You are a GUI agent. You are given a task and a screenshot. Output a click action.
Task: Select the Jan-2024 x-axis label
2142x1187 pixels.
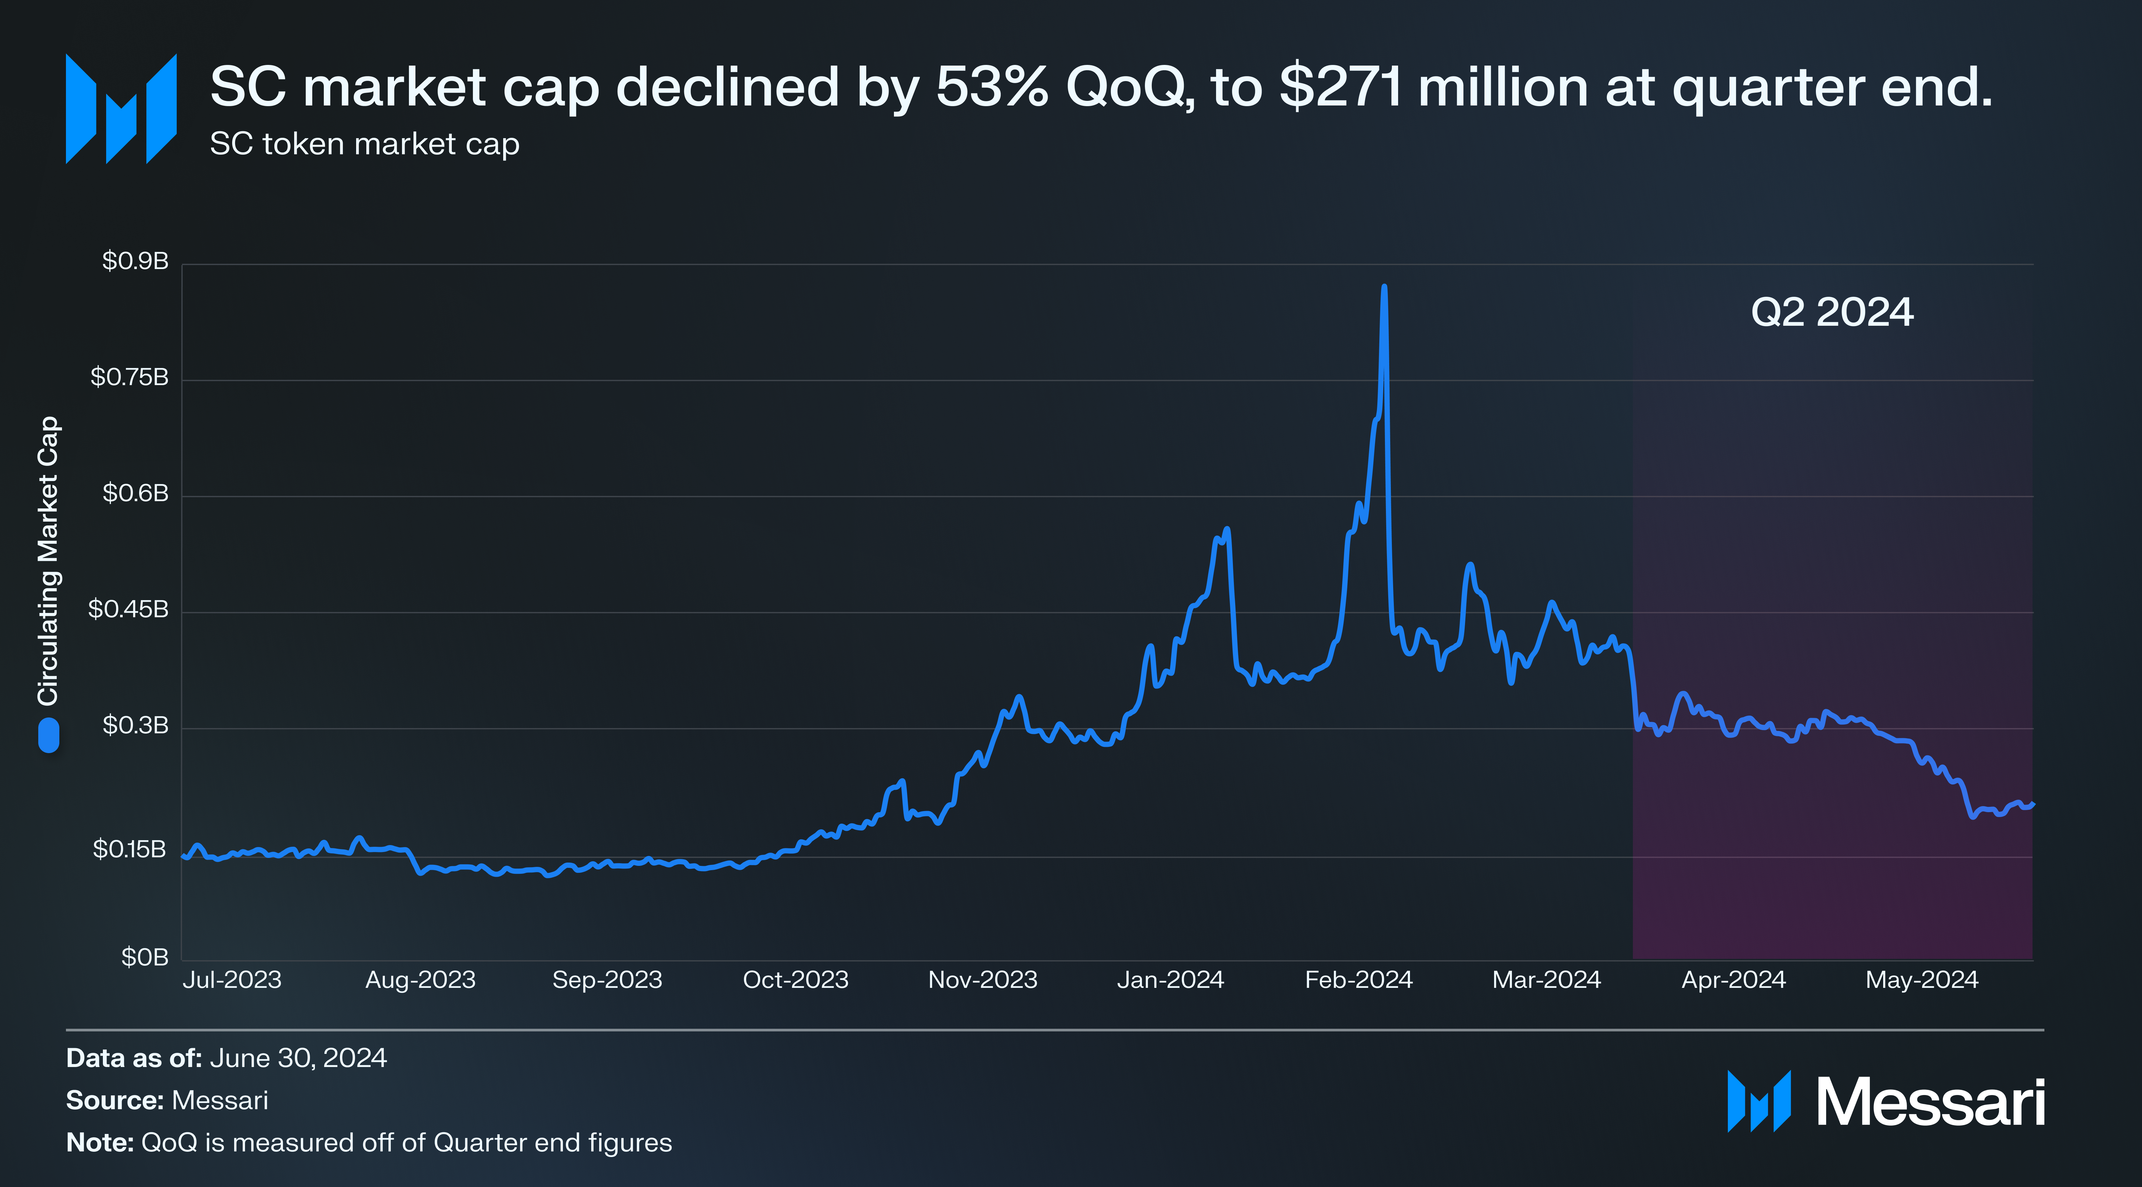pos(1170,980)
